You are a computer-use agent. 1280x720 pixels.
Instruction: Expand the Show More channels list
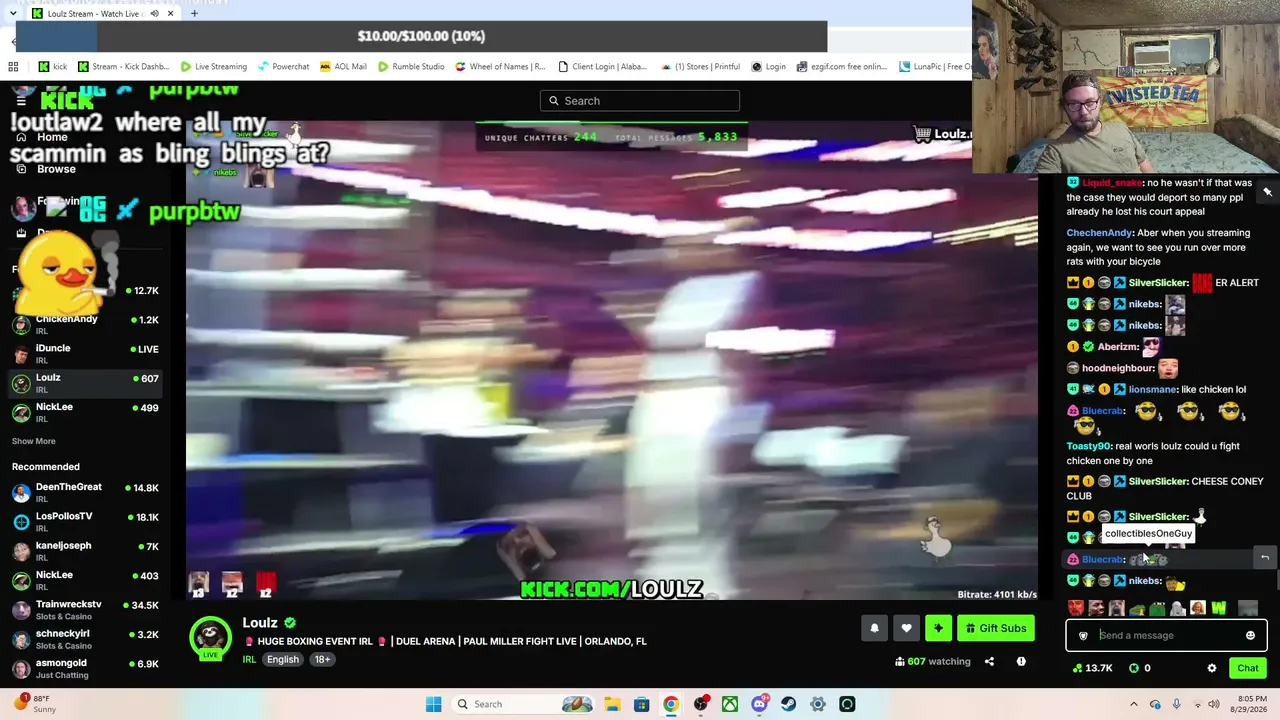point(33,441)
